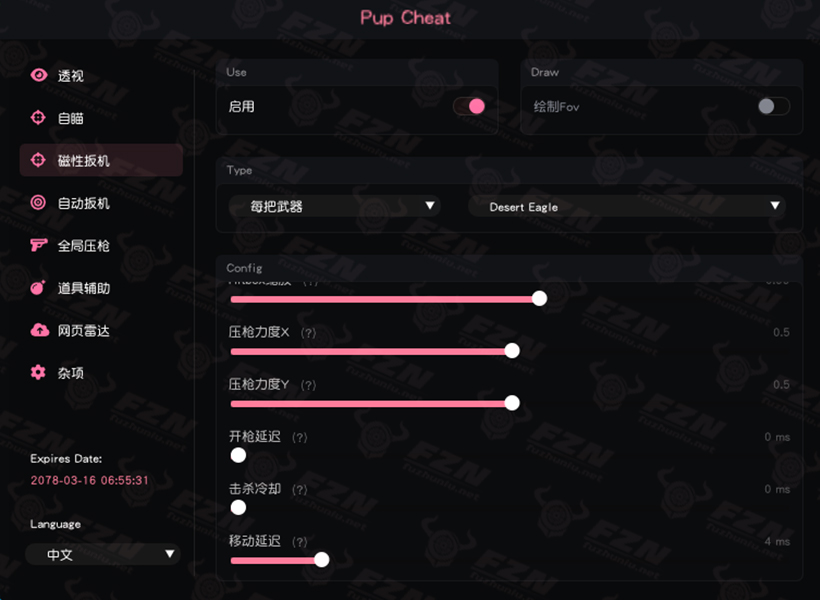Open the cloud icon for 网页雷达

pyautogui.click(x=39, y=330)
